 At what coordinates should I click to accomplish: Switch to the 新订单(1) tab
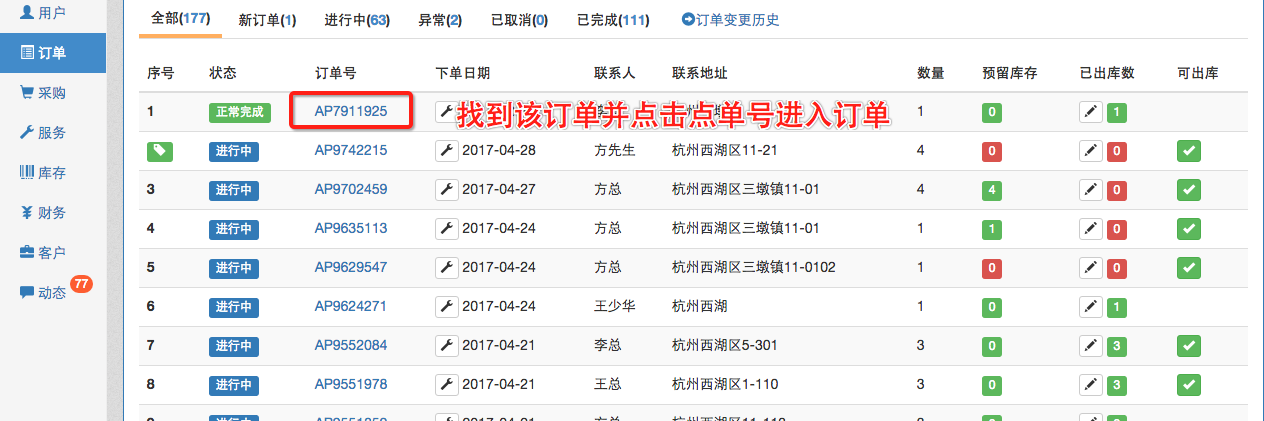(x=267, y=20)
